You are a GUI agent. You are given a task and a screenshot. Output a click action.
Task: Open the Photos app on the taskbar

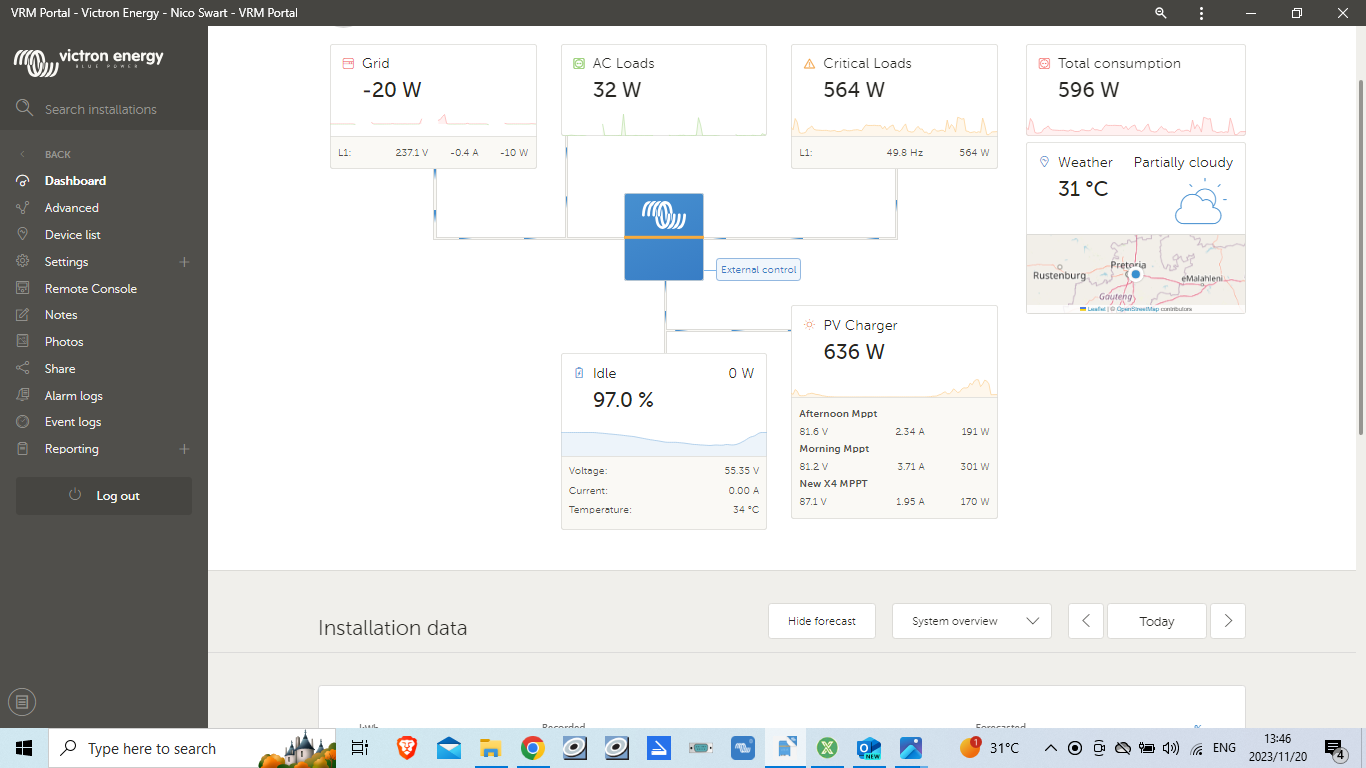[911, 748]
